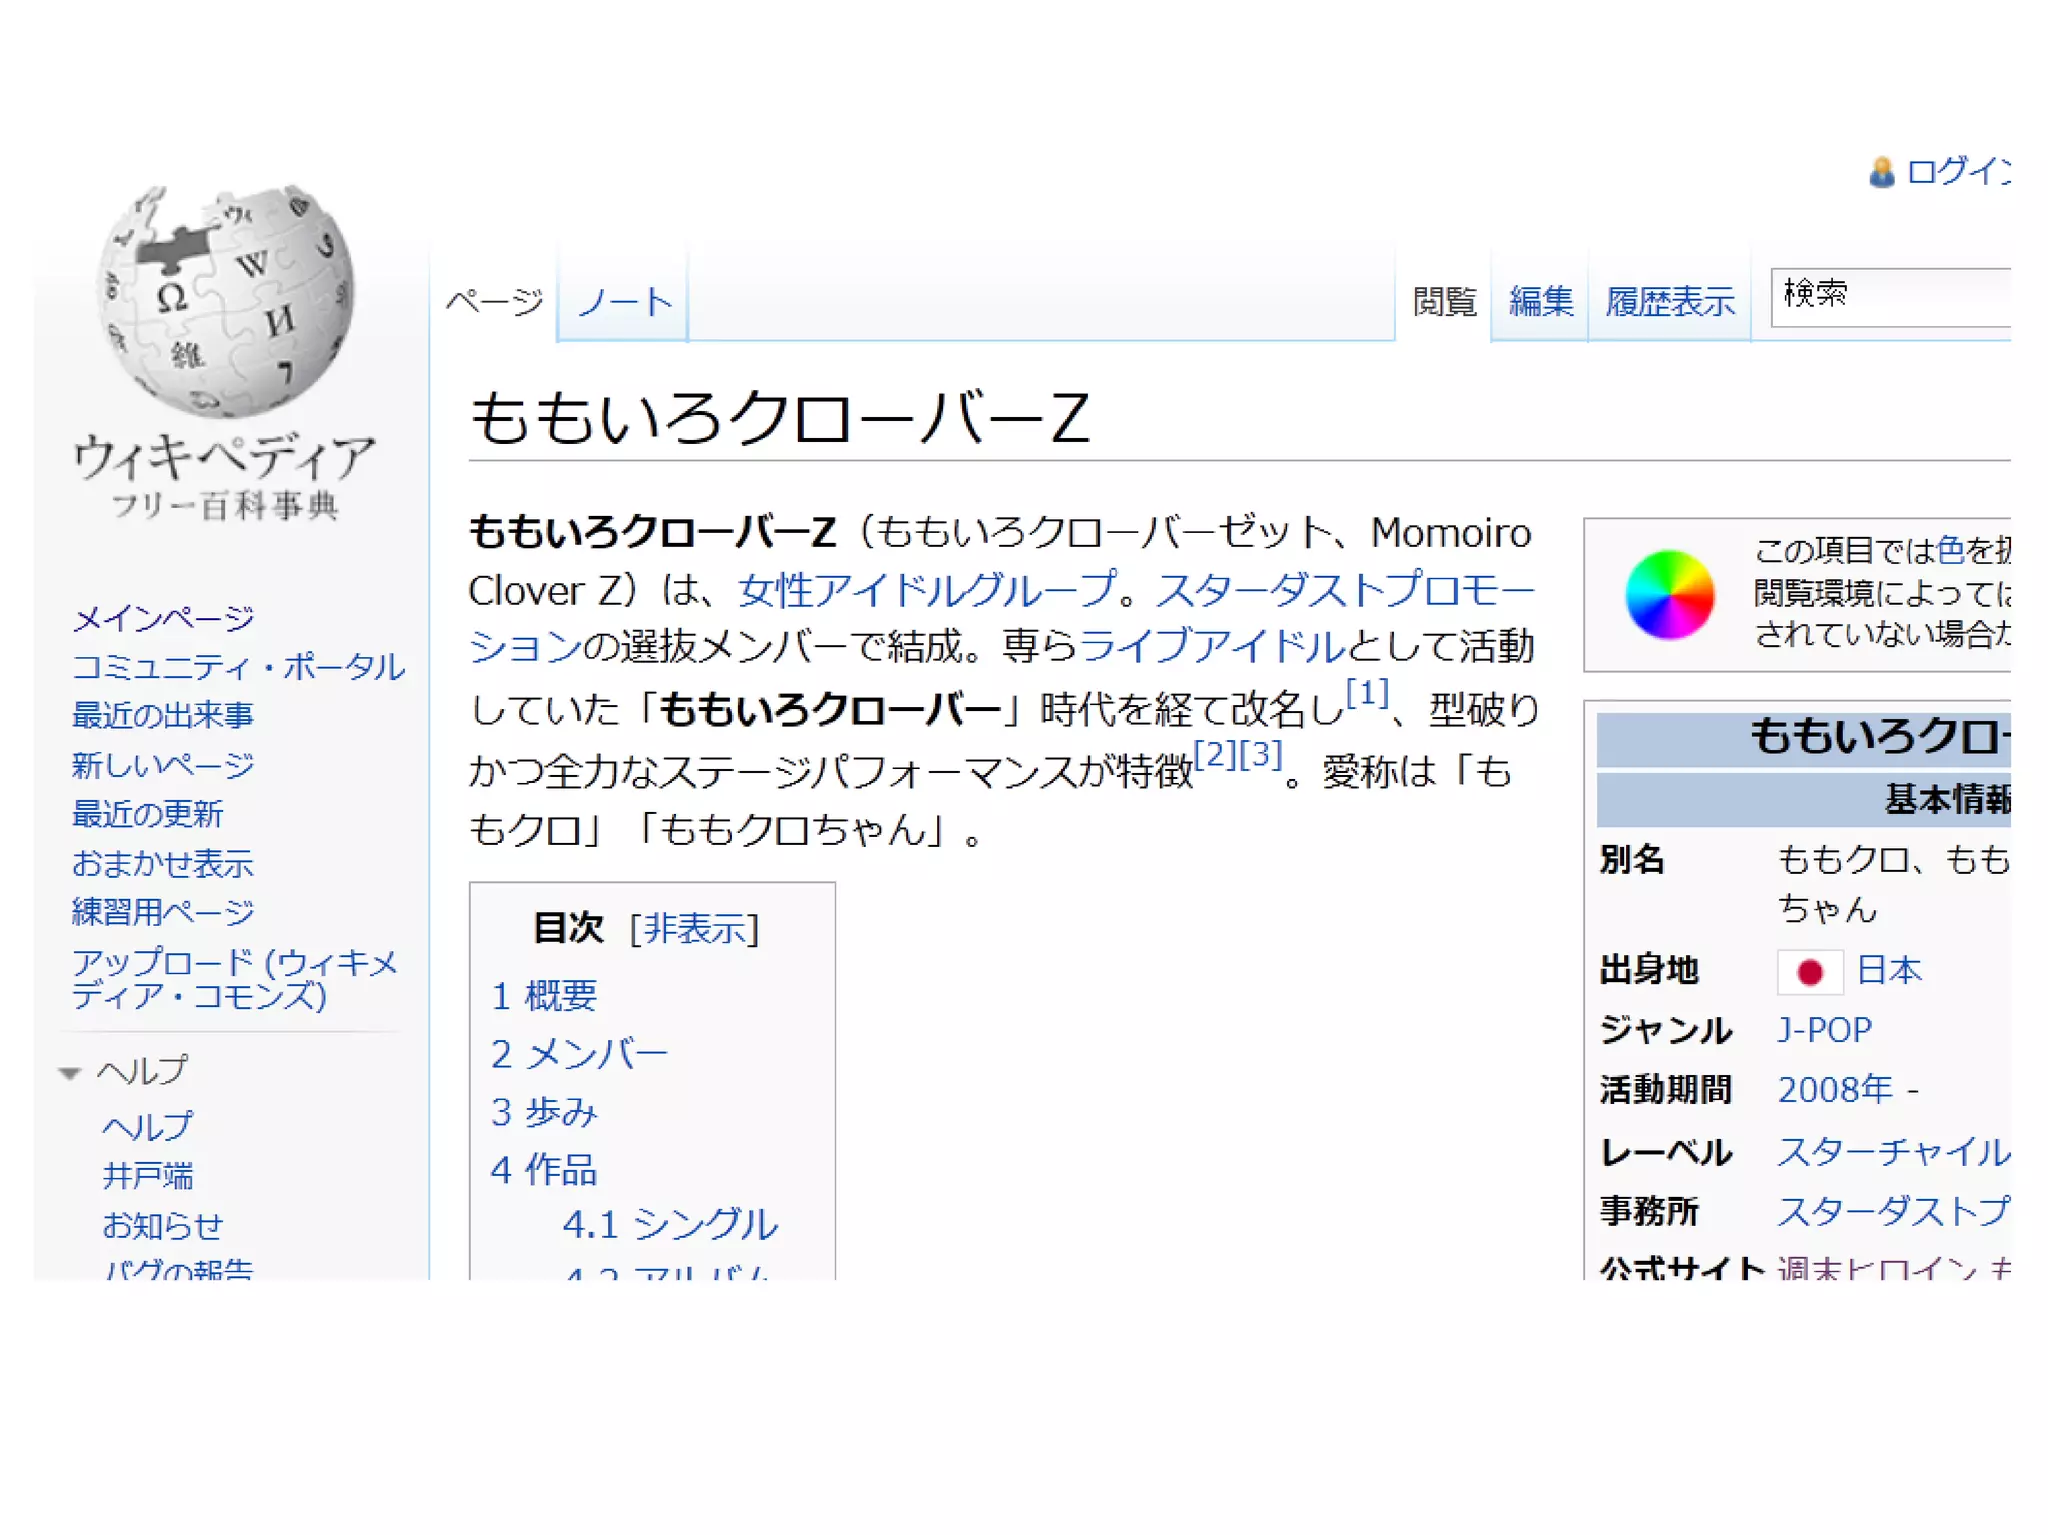The image size is (2048, 1535).
Task: Open 井戸端 link
Action: 148,1175
